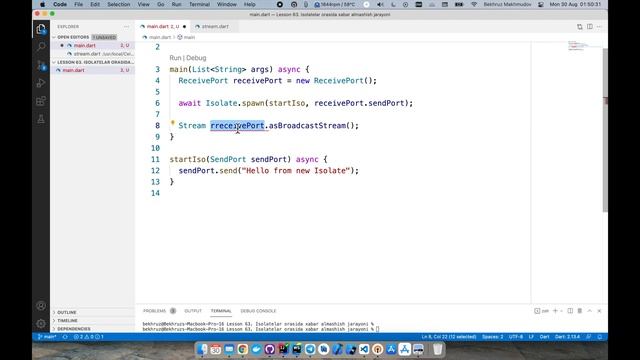
Task: Open the Explorer view in activity bar
Action: (41, 29)
